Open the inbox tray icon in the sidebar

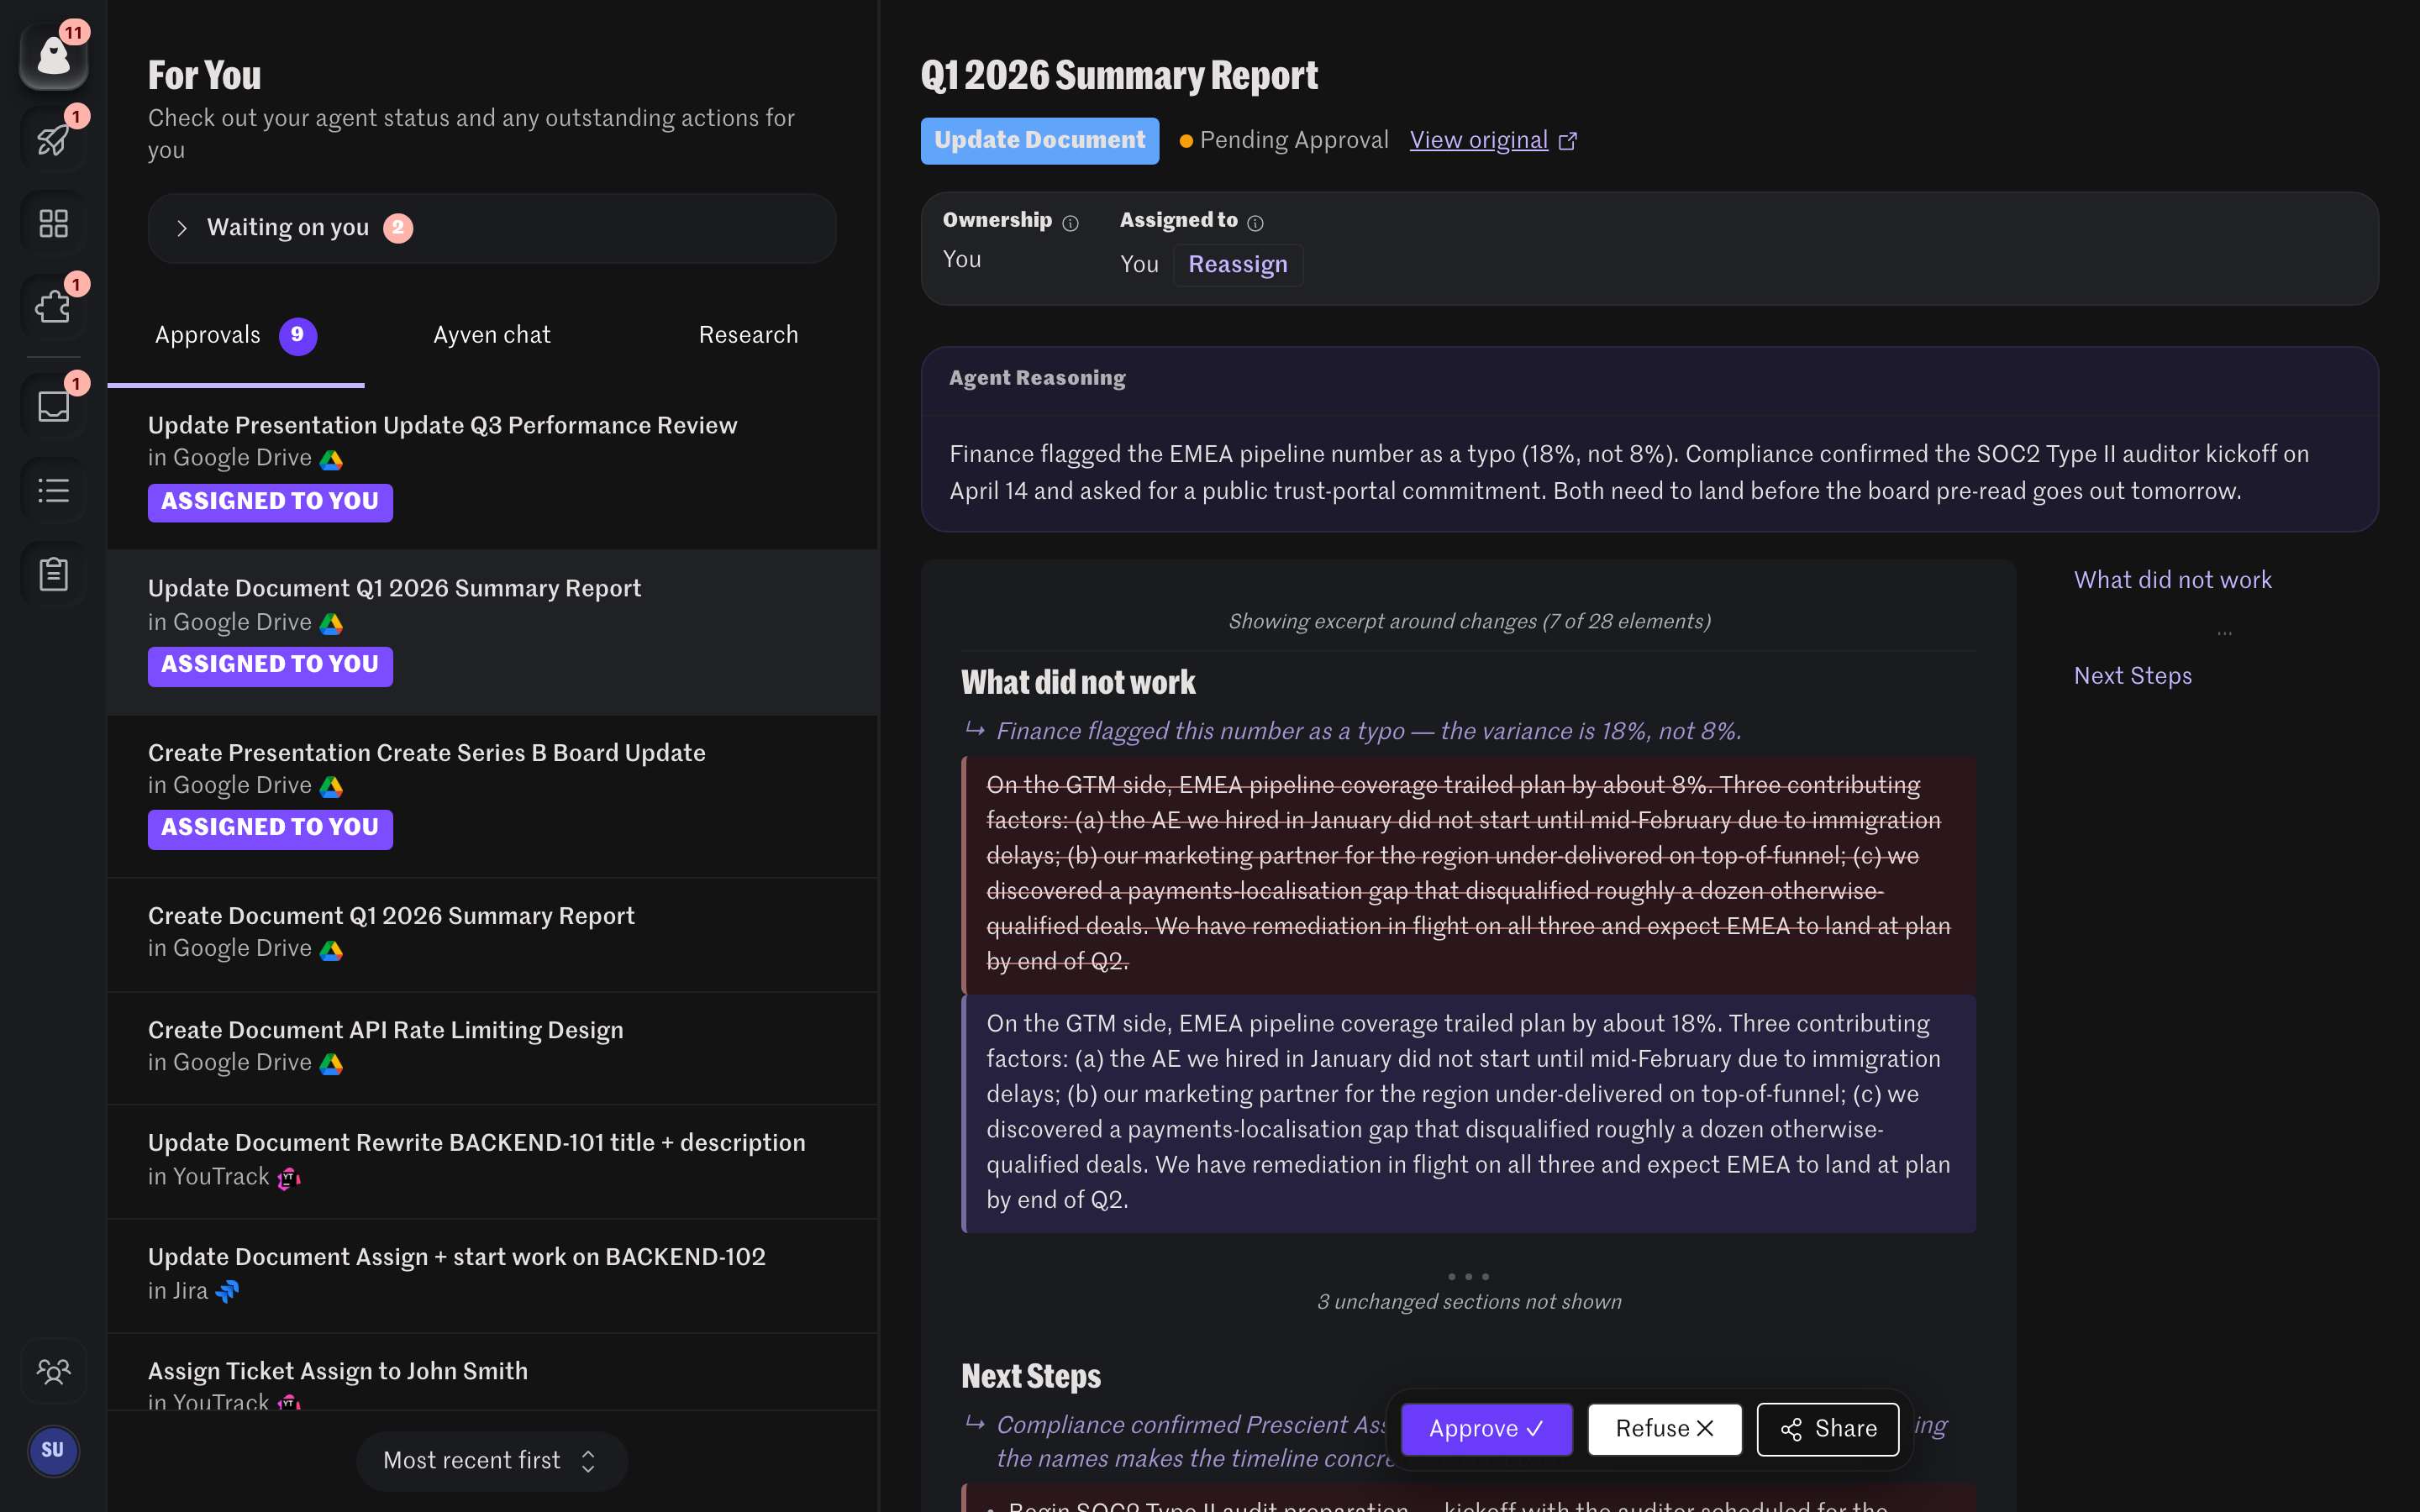point(54,406)
